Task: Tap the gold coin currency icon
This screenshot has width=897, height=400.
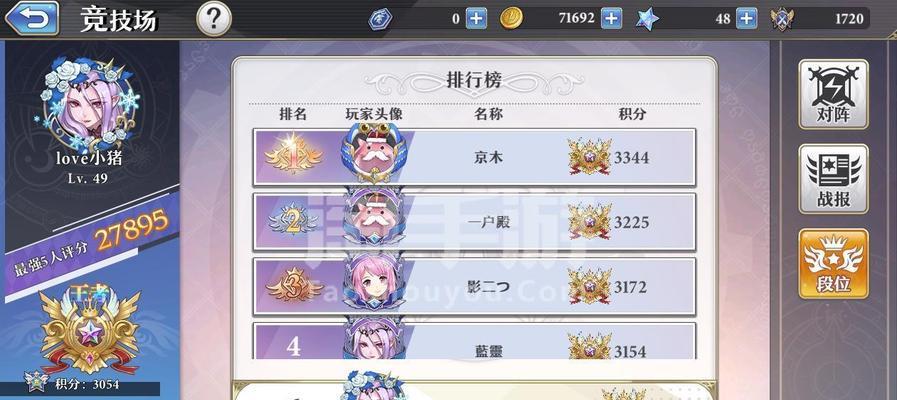Action: [511, 19]
